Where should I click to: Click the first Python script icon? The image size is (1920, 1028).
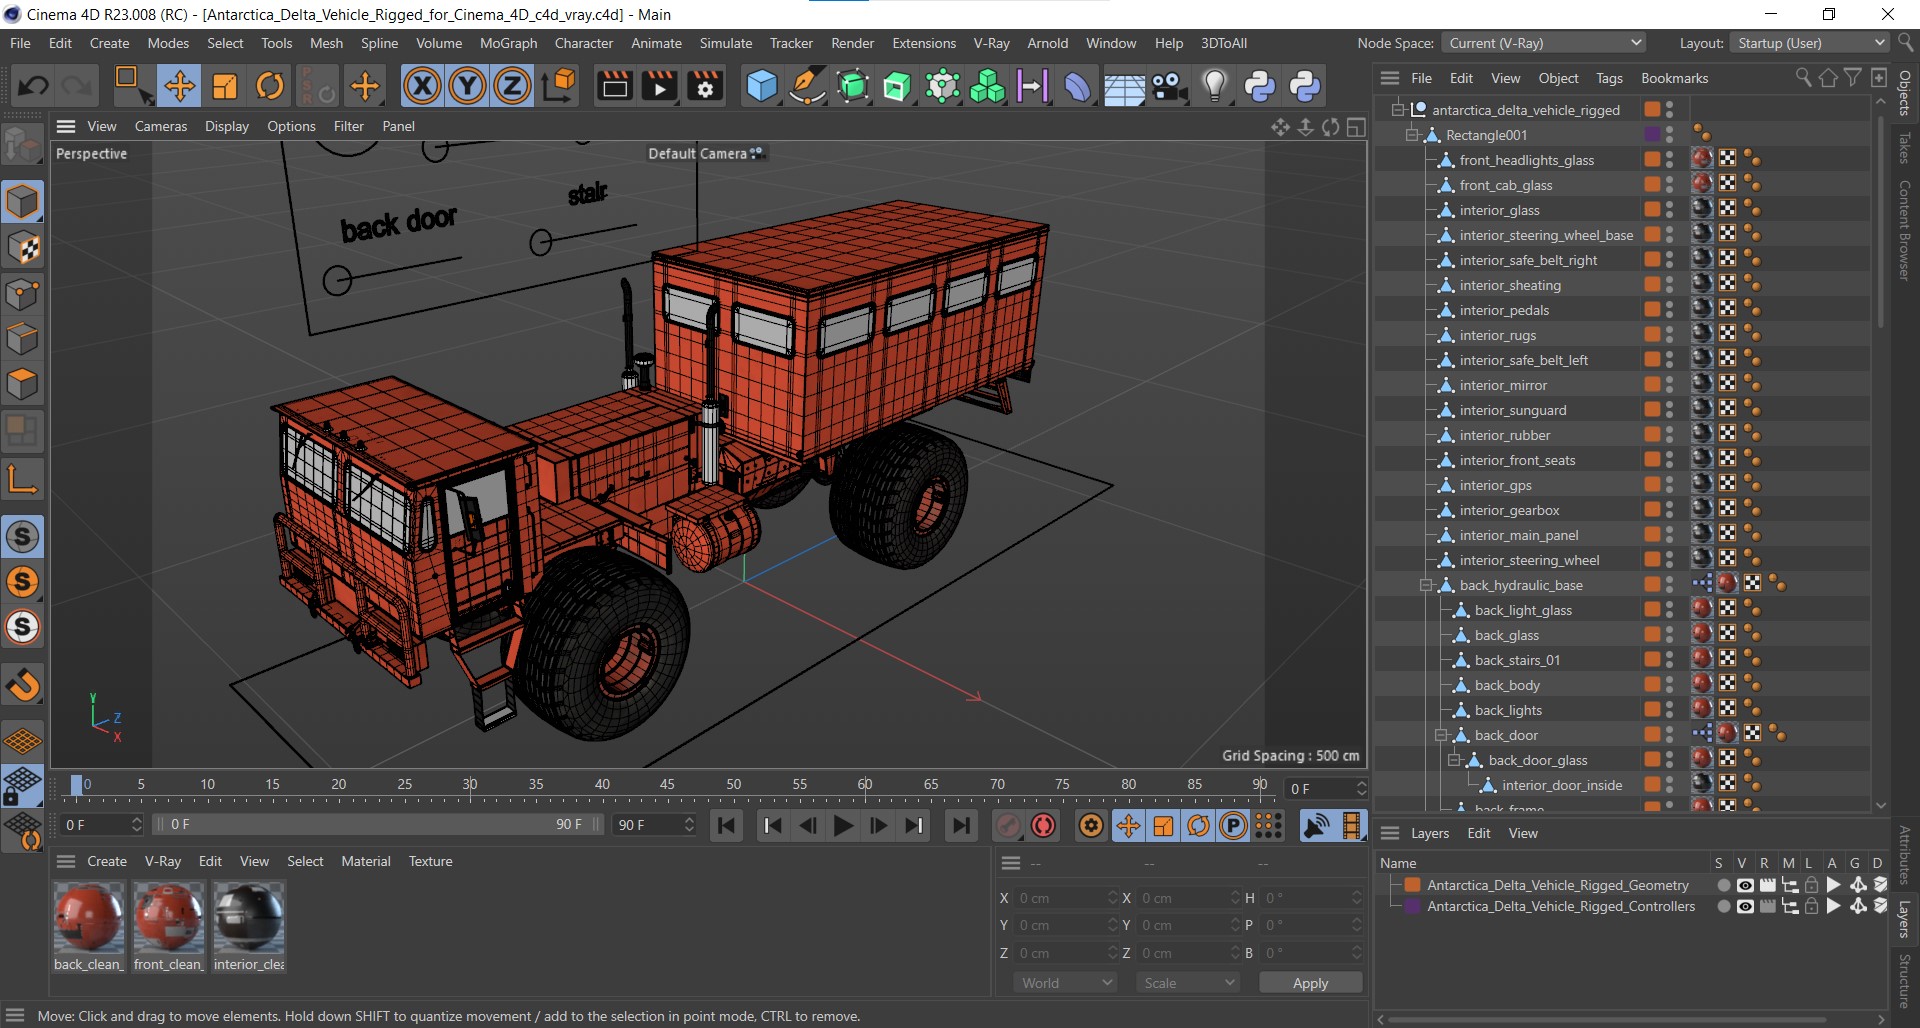coord(1260,86)
